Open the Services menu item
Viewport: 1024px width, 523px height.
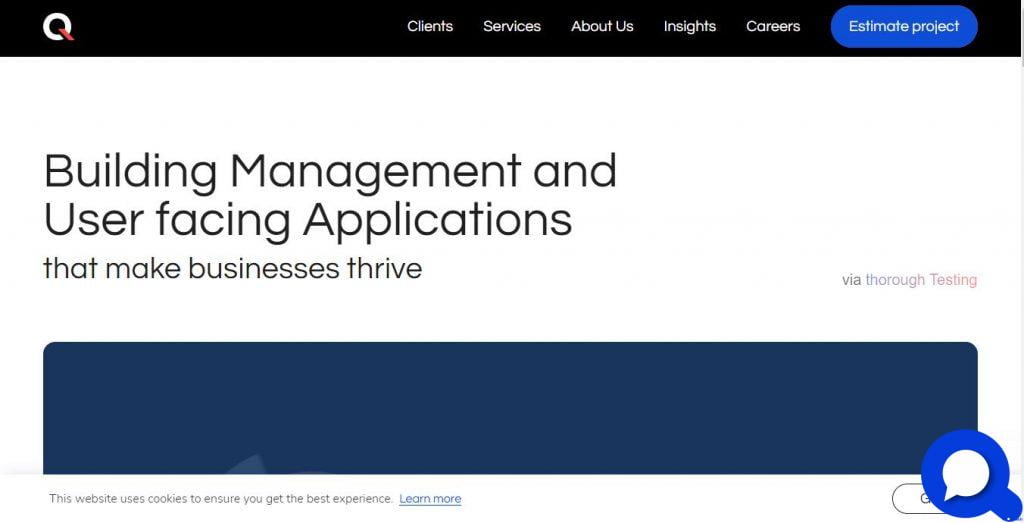pyautogui.click(x=511, y=27)
